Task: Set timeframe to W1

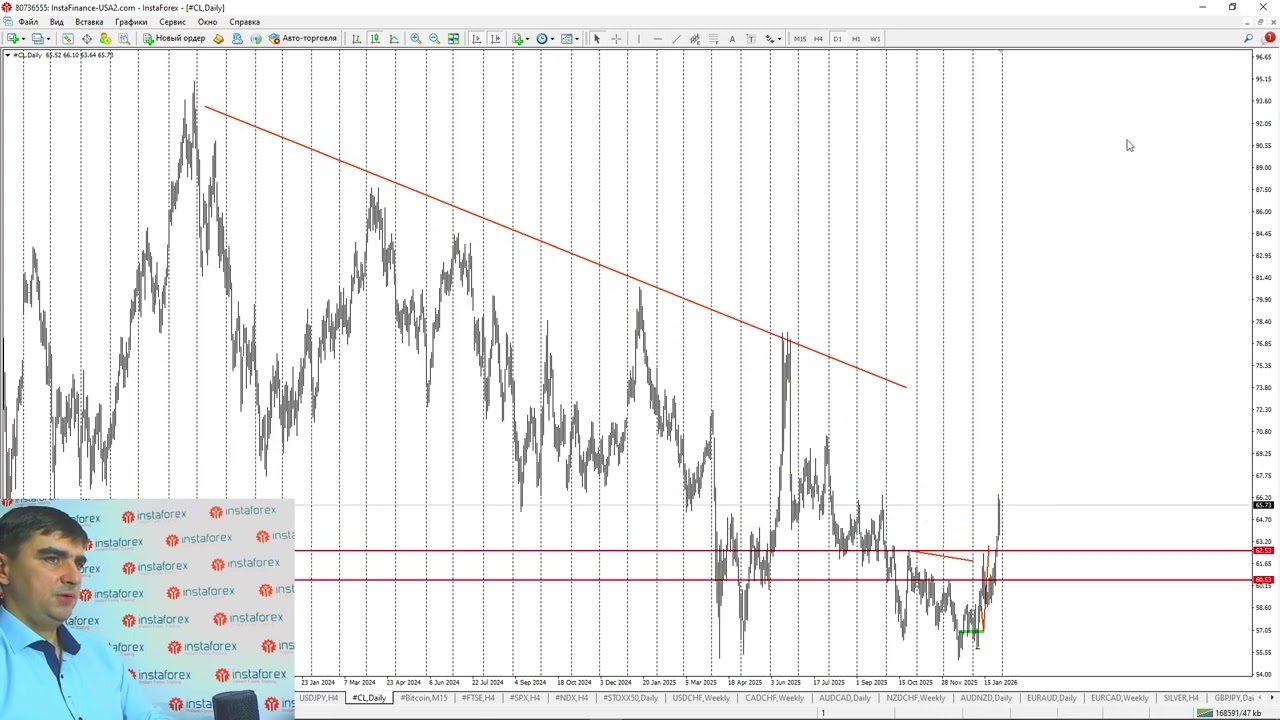Action: coord(875,39)
